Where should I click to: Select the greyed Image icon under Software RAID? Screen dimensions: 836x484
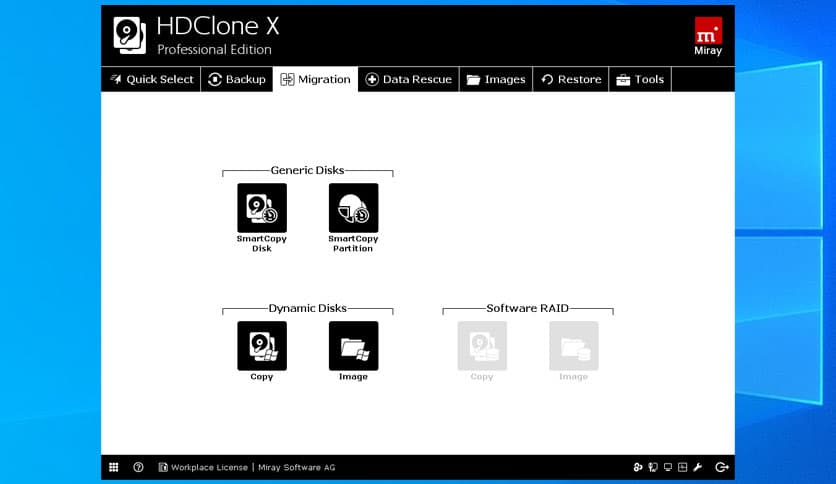tap(574, 345)
